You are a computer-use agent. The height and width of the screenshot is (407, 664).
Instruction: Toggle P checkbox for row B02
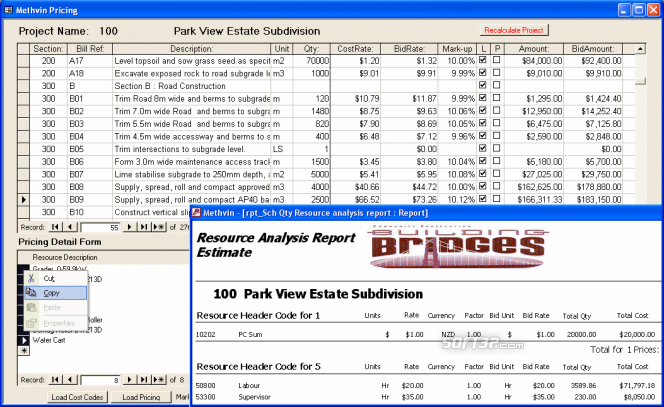pyautogui.click(x=497, y=111)
